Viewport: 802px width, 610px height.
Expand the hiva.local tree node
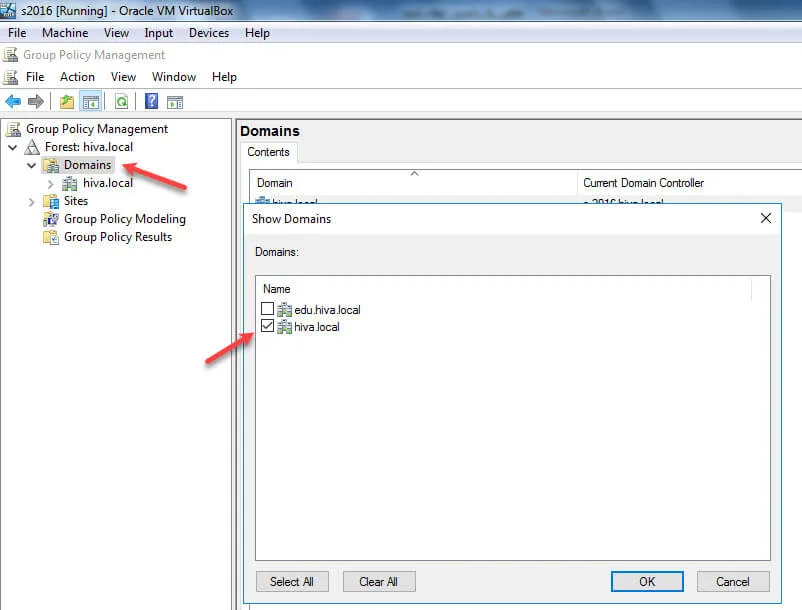coord(50,184)
